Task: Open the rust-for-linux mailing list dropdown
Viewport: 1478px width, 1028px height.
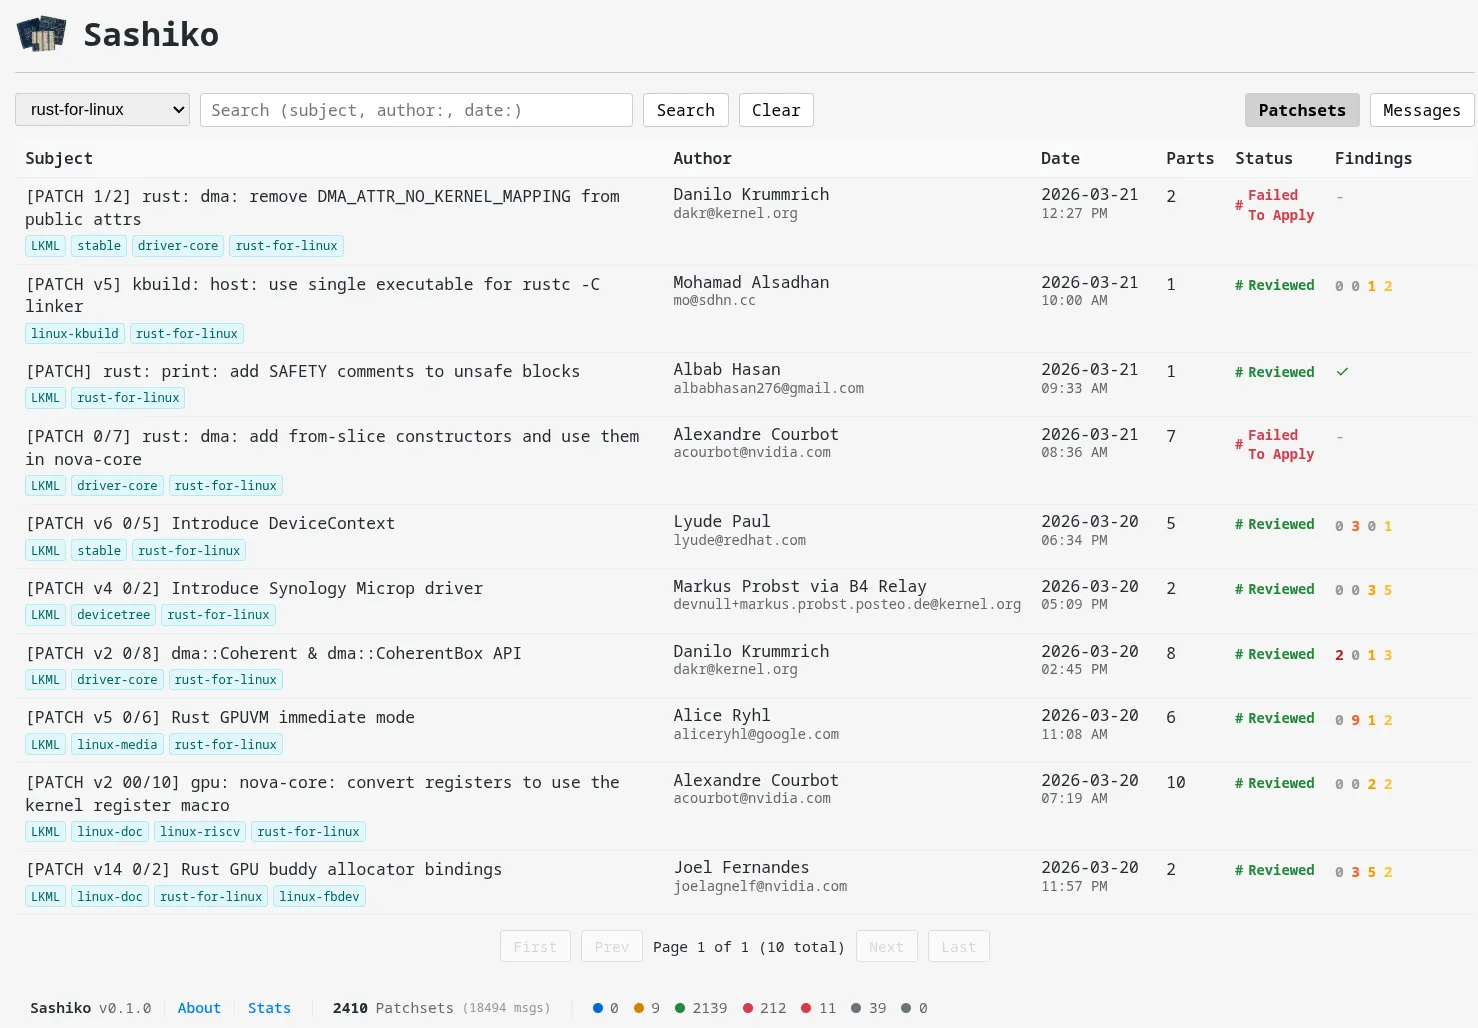Action: (x=102, y=110)
